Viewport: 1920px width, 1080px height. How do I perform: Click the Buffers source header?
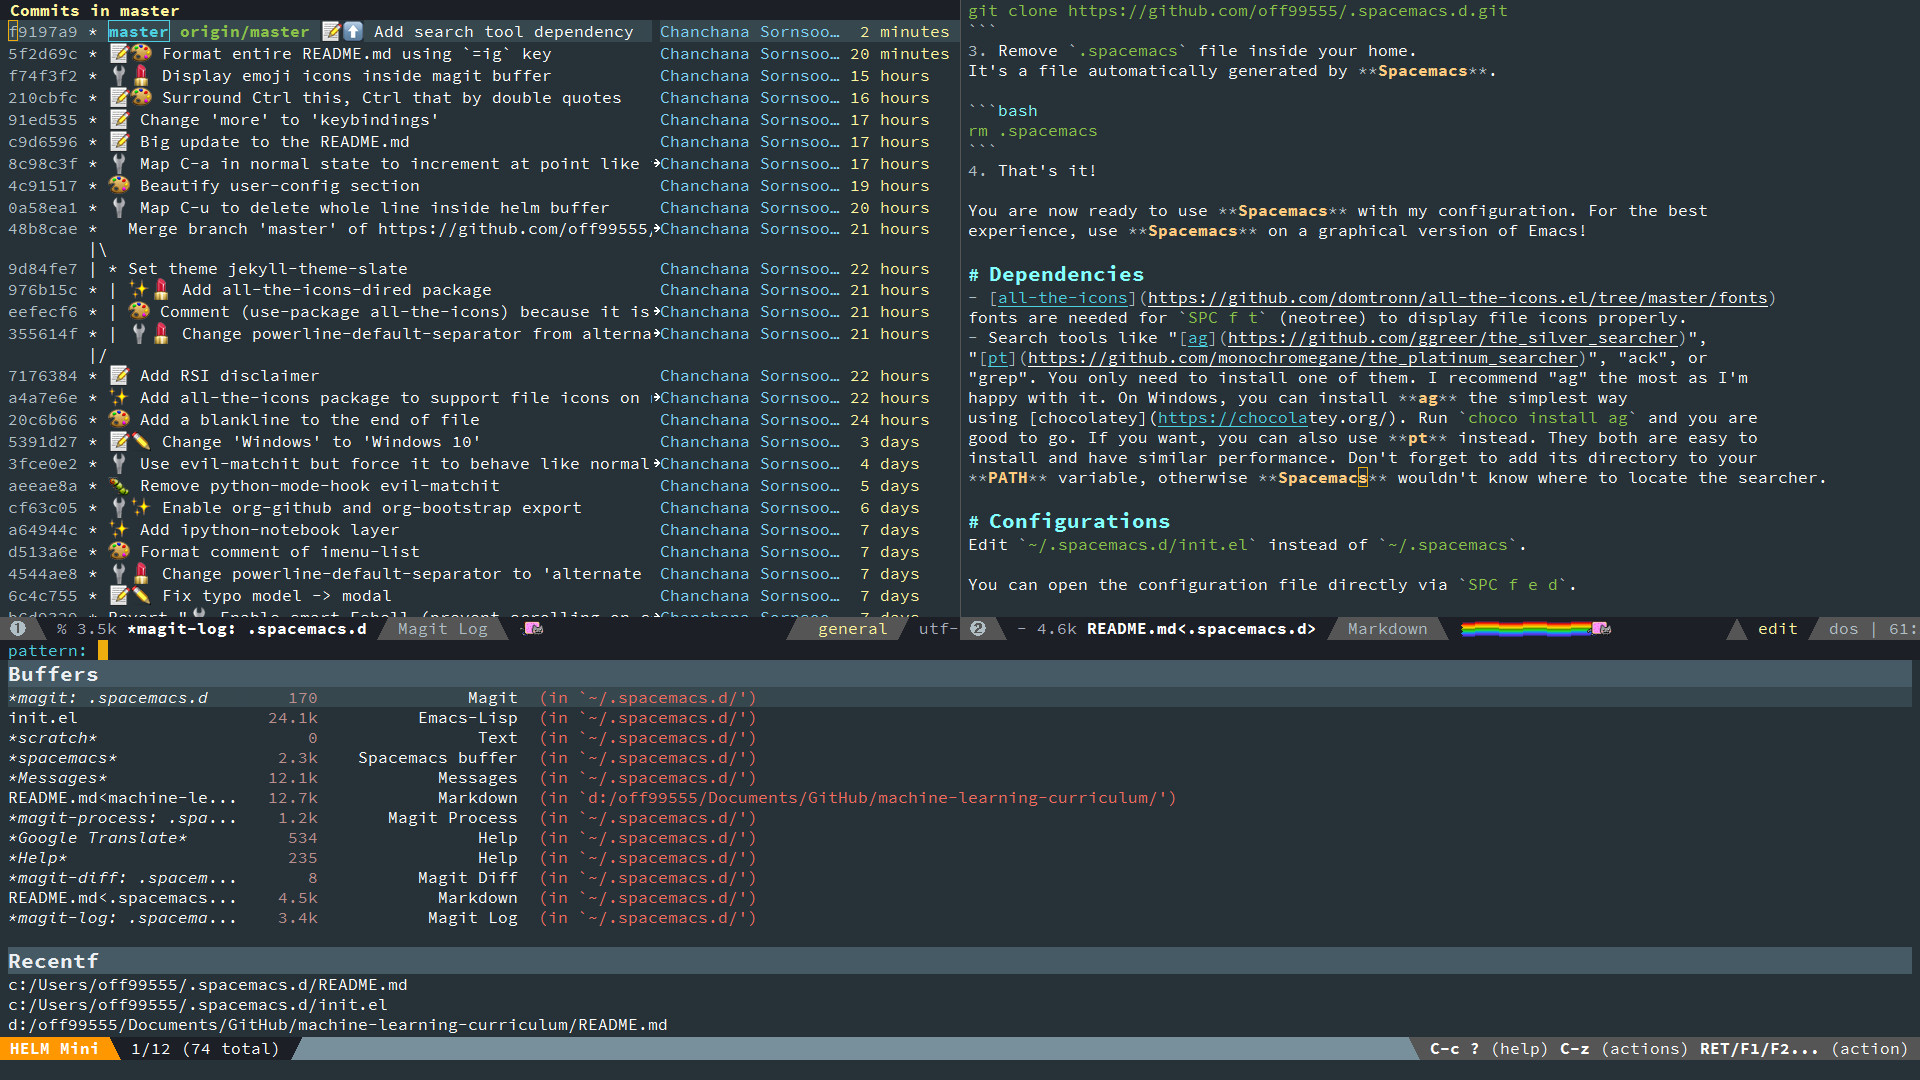click(x=960, y=674)
